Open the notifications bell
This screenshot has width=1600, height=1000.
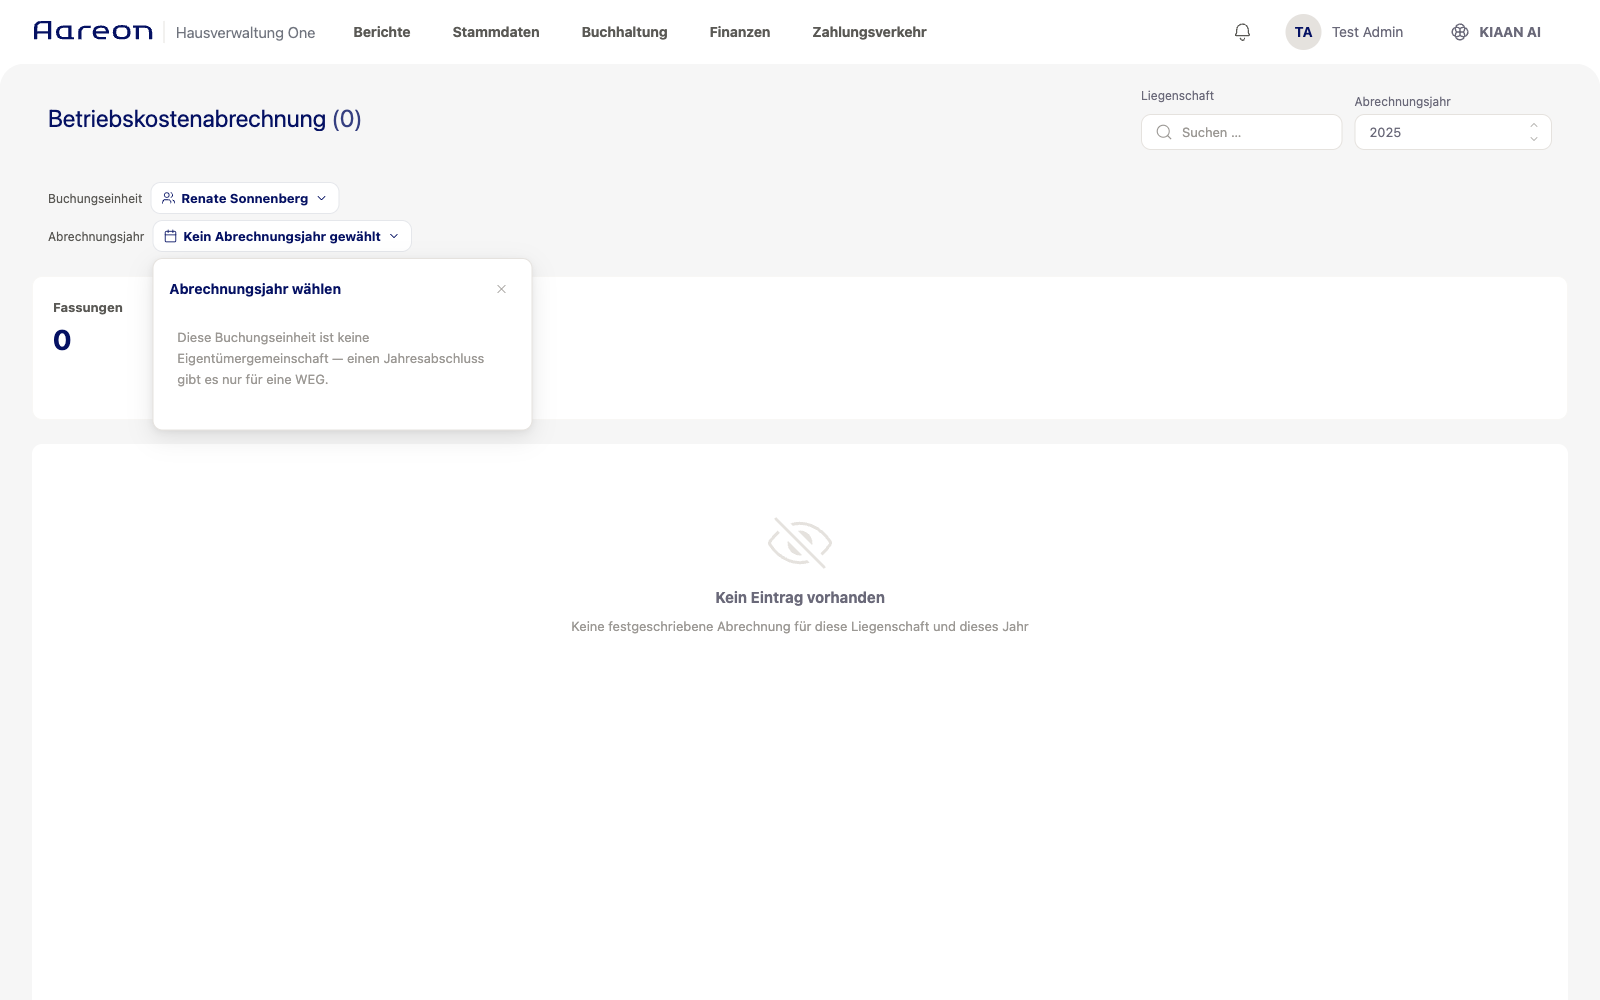[x=1242, y=32]
